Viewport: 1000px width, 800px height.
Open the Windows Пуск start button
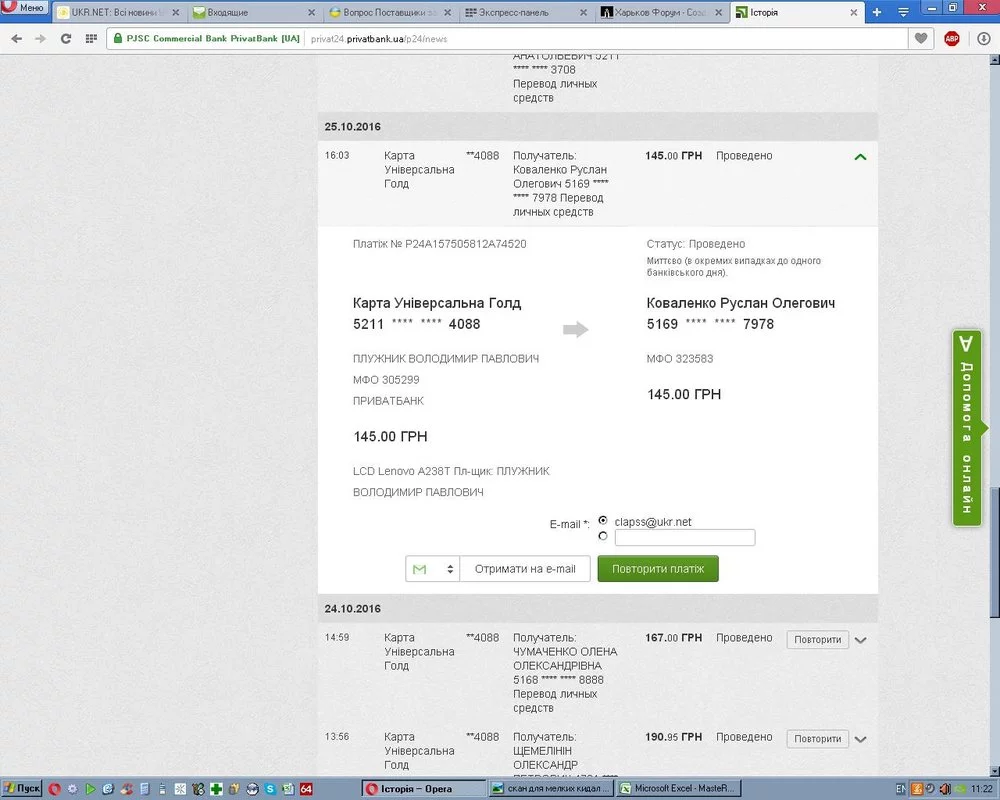coord(22,789)
